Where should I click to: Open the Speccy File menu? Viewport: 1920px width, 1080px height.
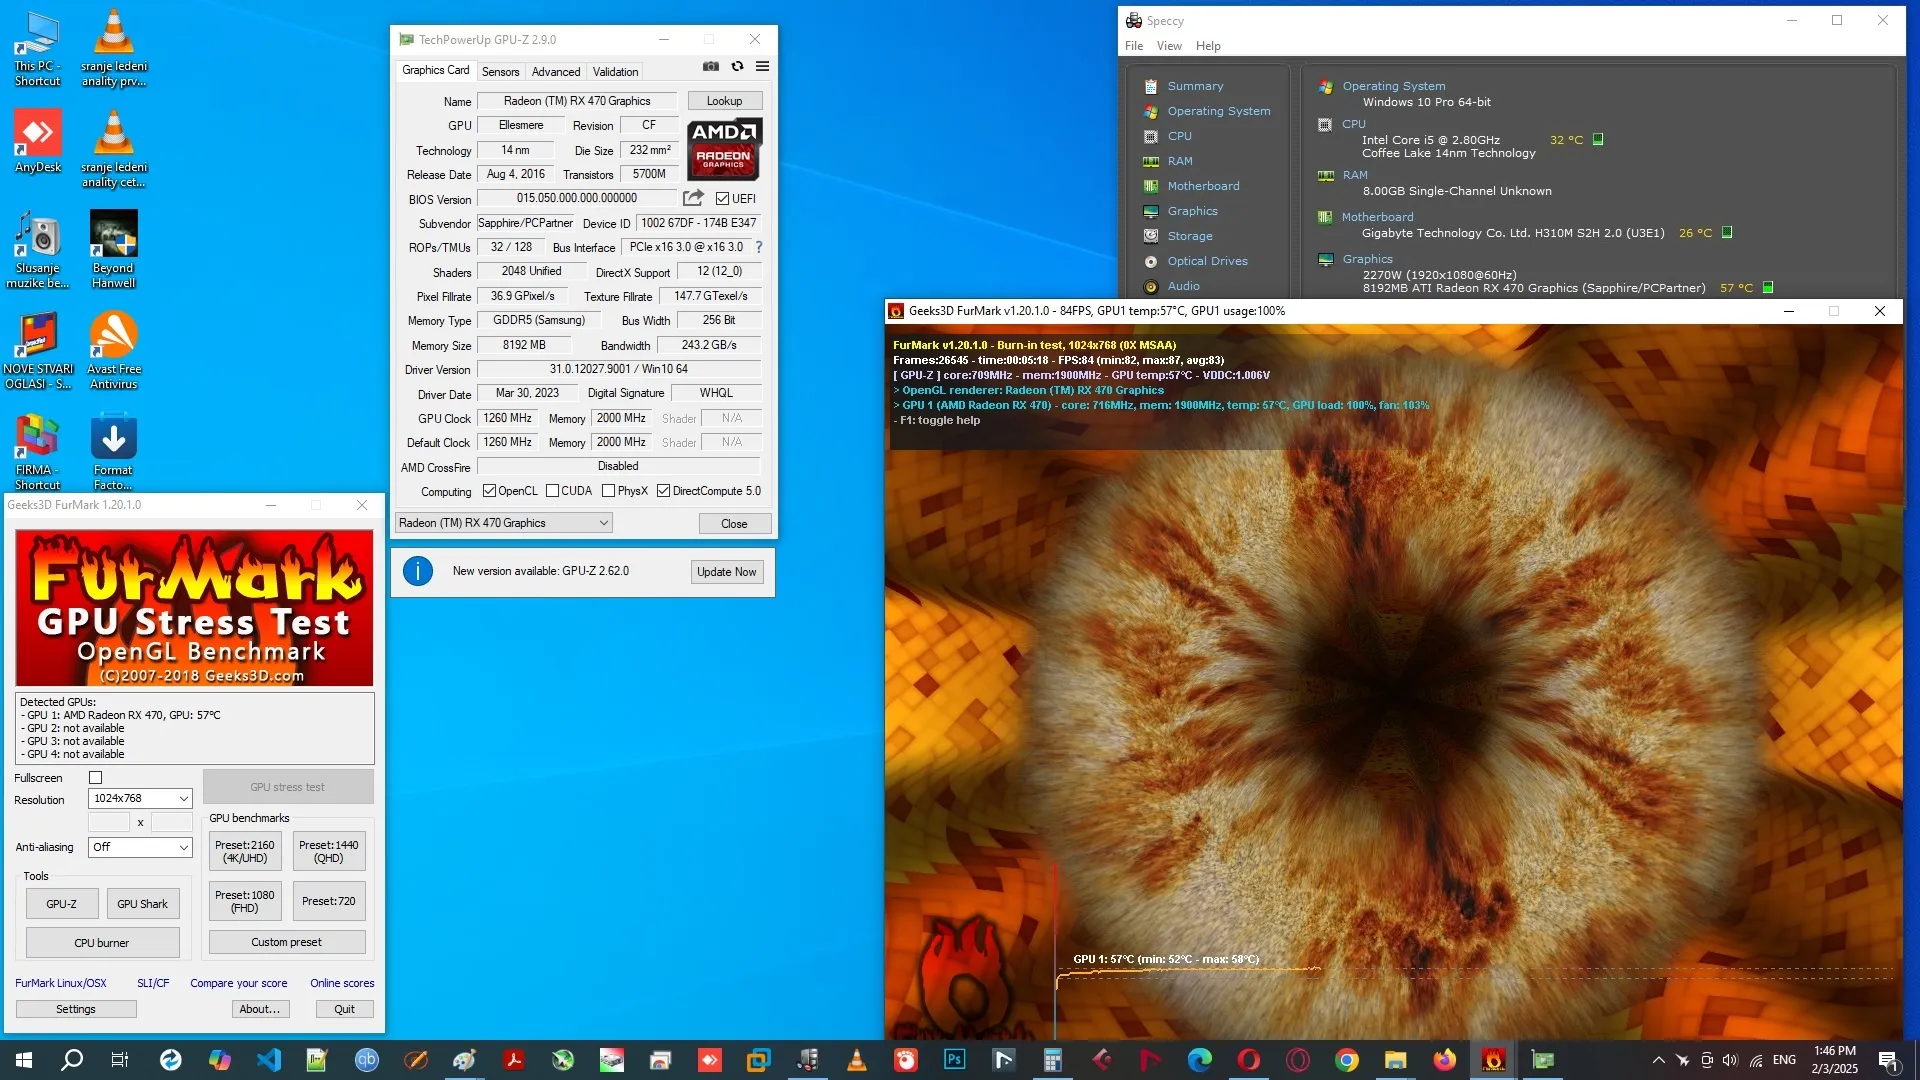(1134, 46)
